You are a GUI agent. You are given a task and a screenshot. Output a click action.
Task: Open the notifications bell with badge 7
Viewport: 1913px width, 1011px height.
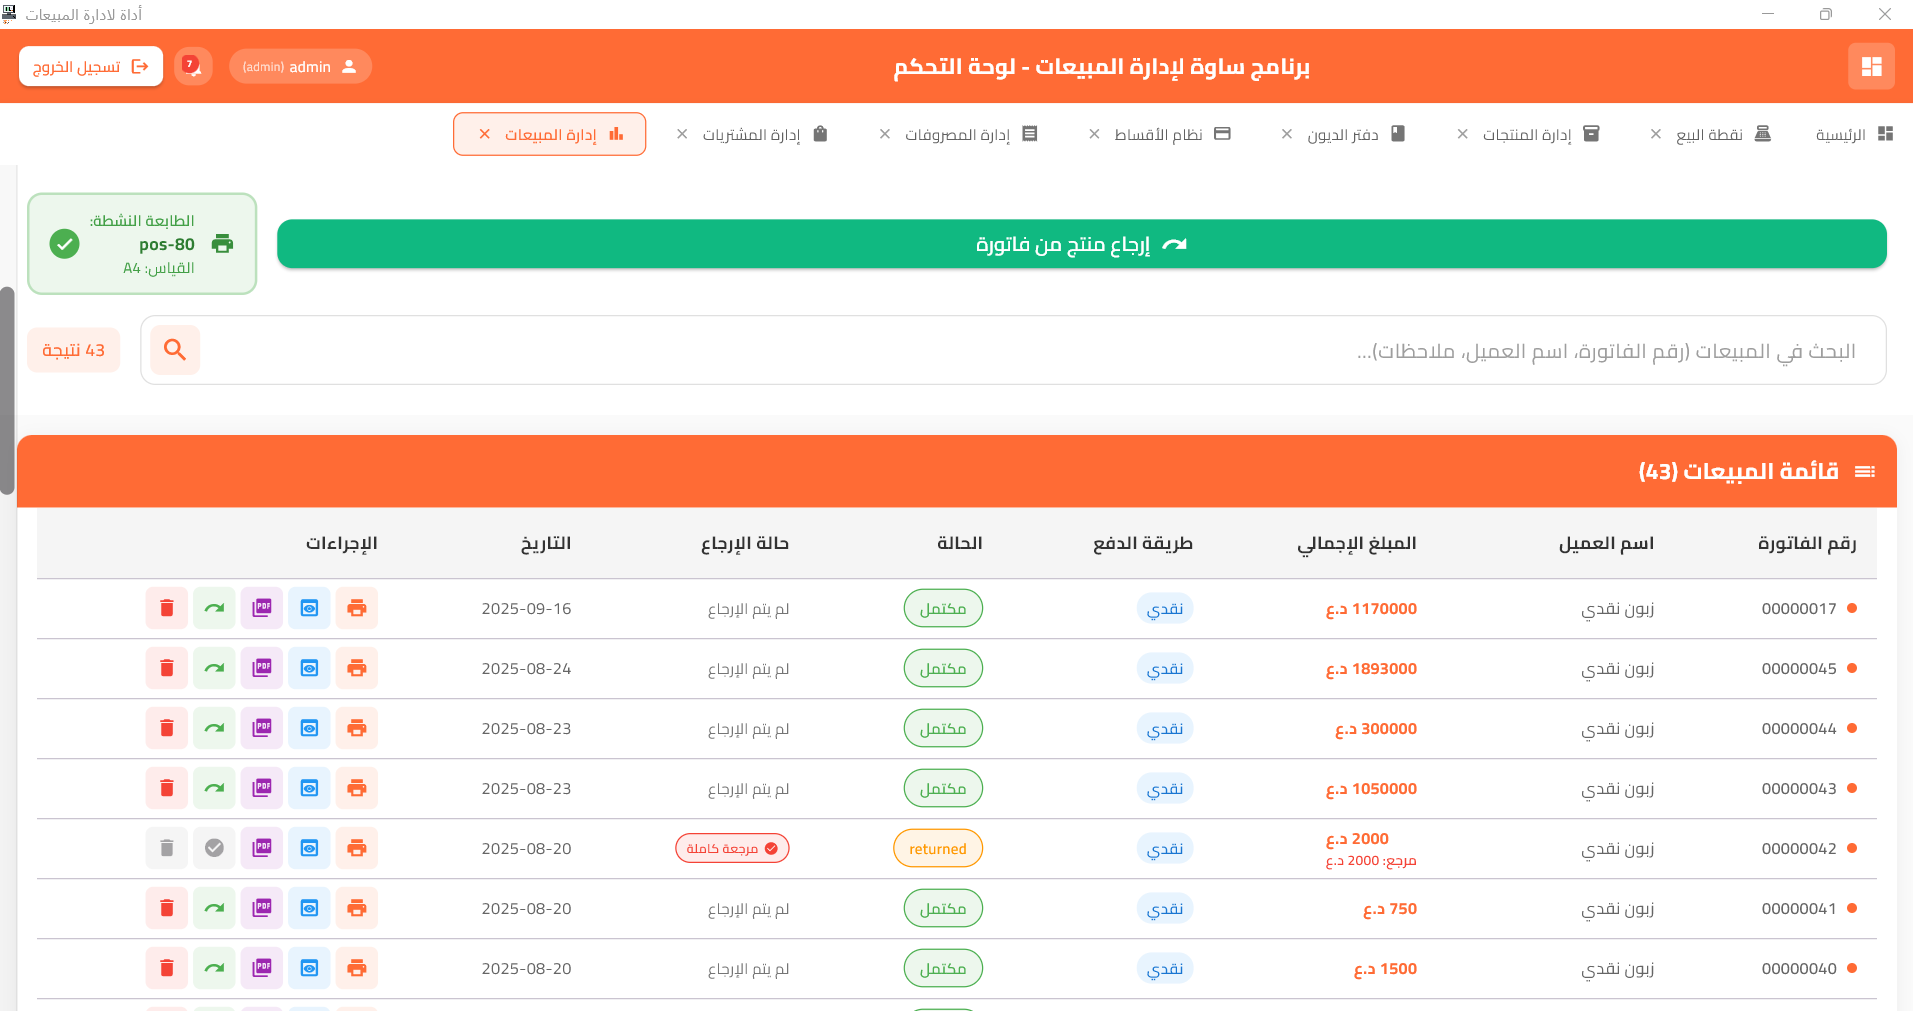(192, 66)
